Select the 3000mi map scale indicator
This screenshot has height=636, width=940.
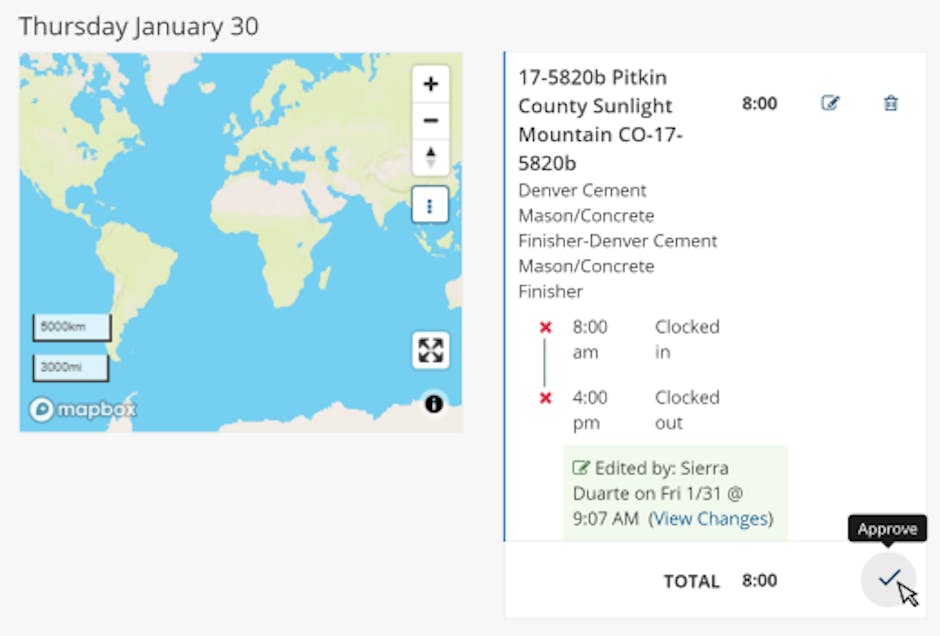point(70,368)
